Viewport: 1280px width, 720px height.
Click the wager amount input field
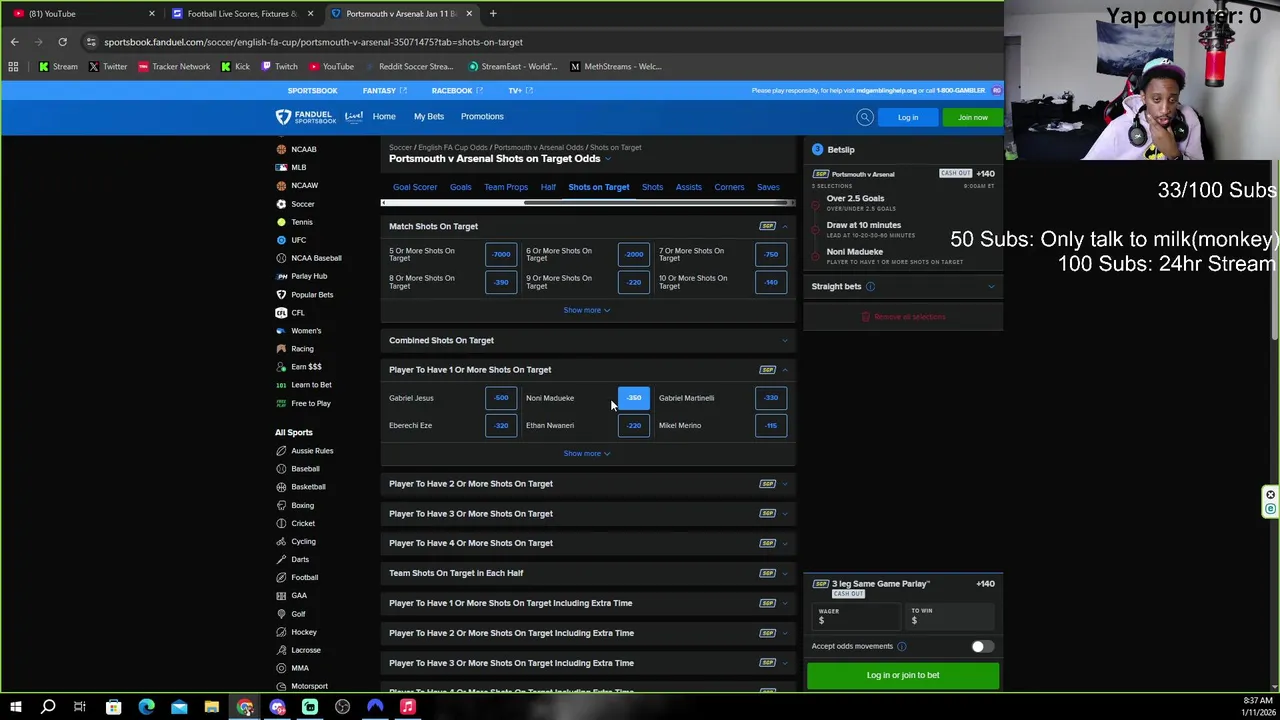click(x=857, y=617)
